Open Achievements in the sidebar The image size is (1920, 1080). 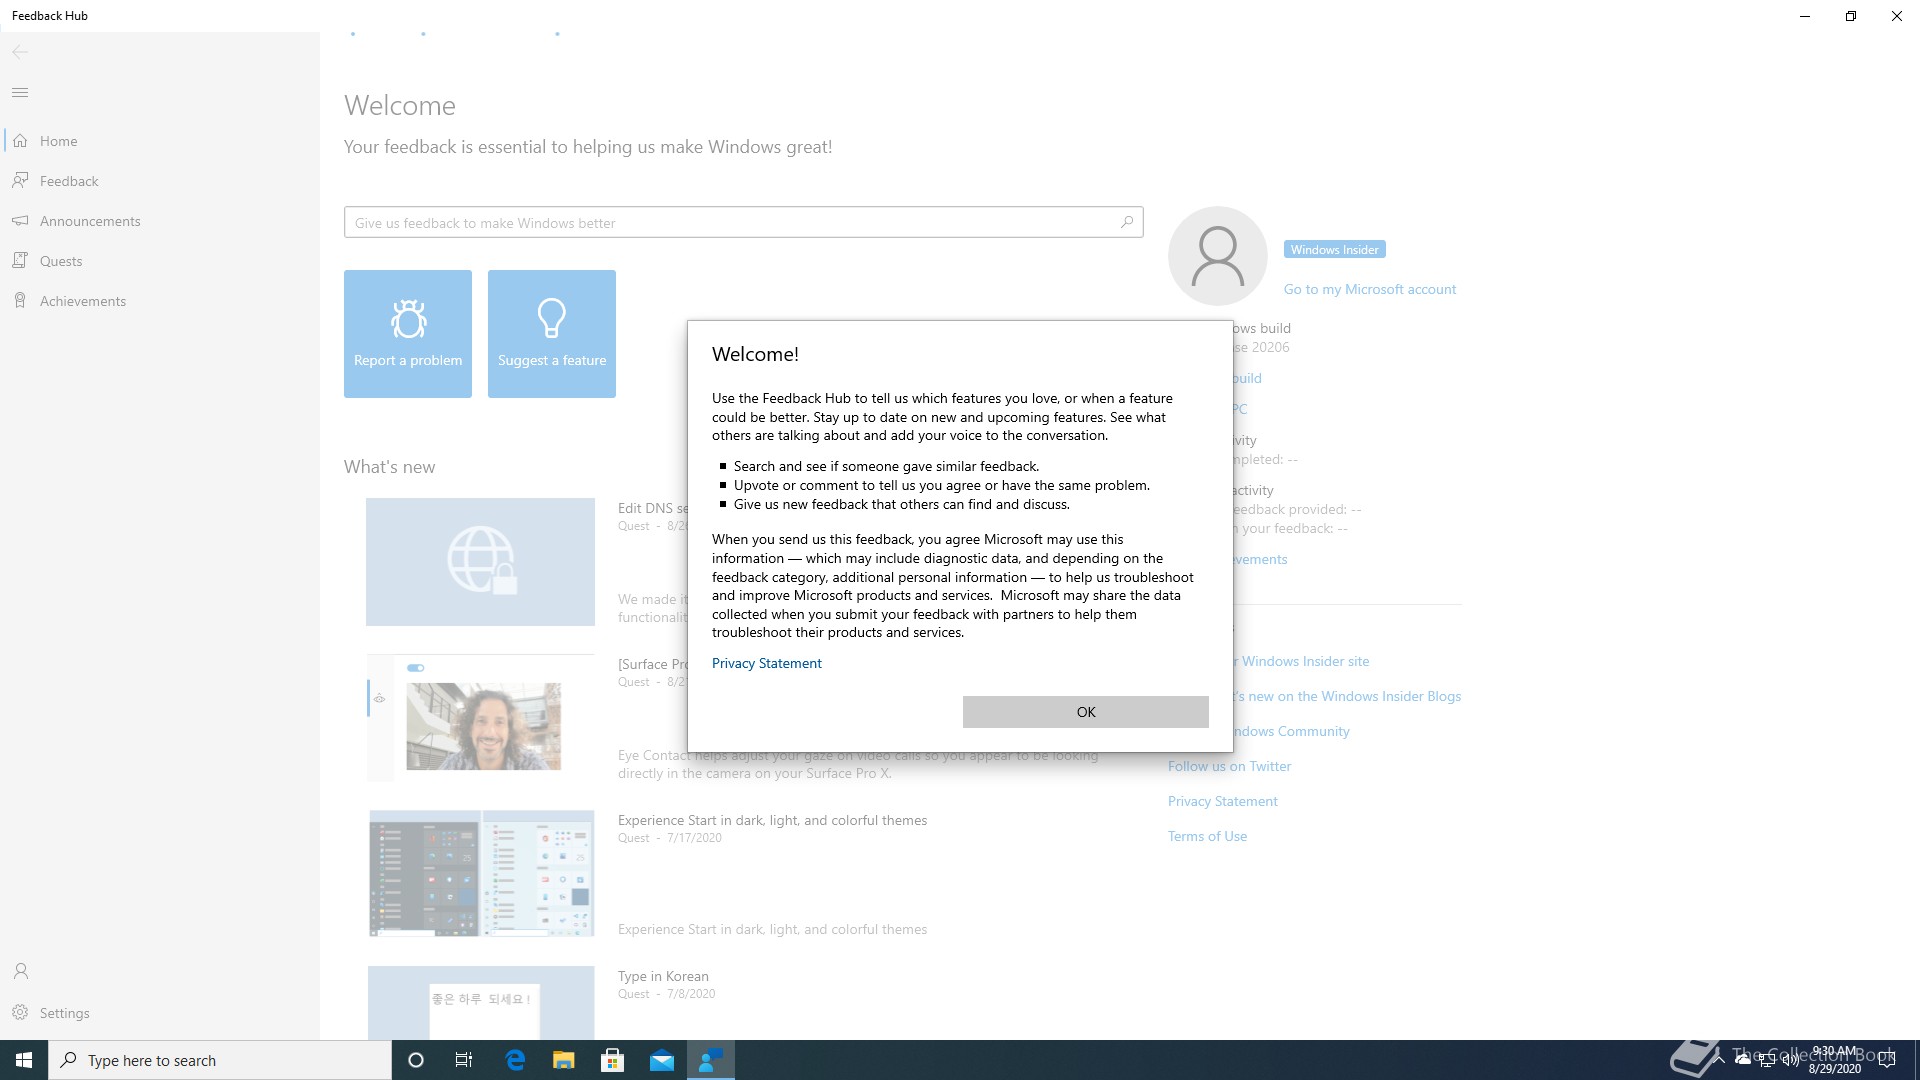click(160, 301)
